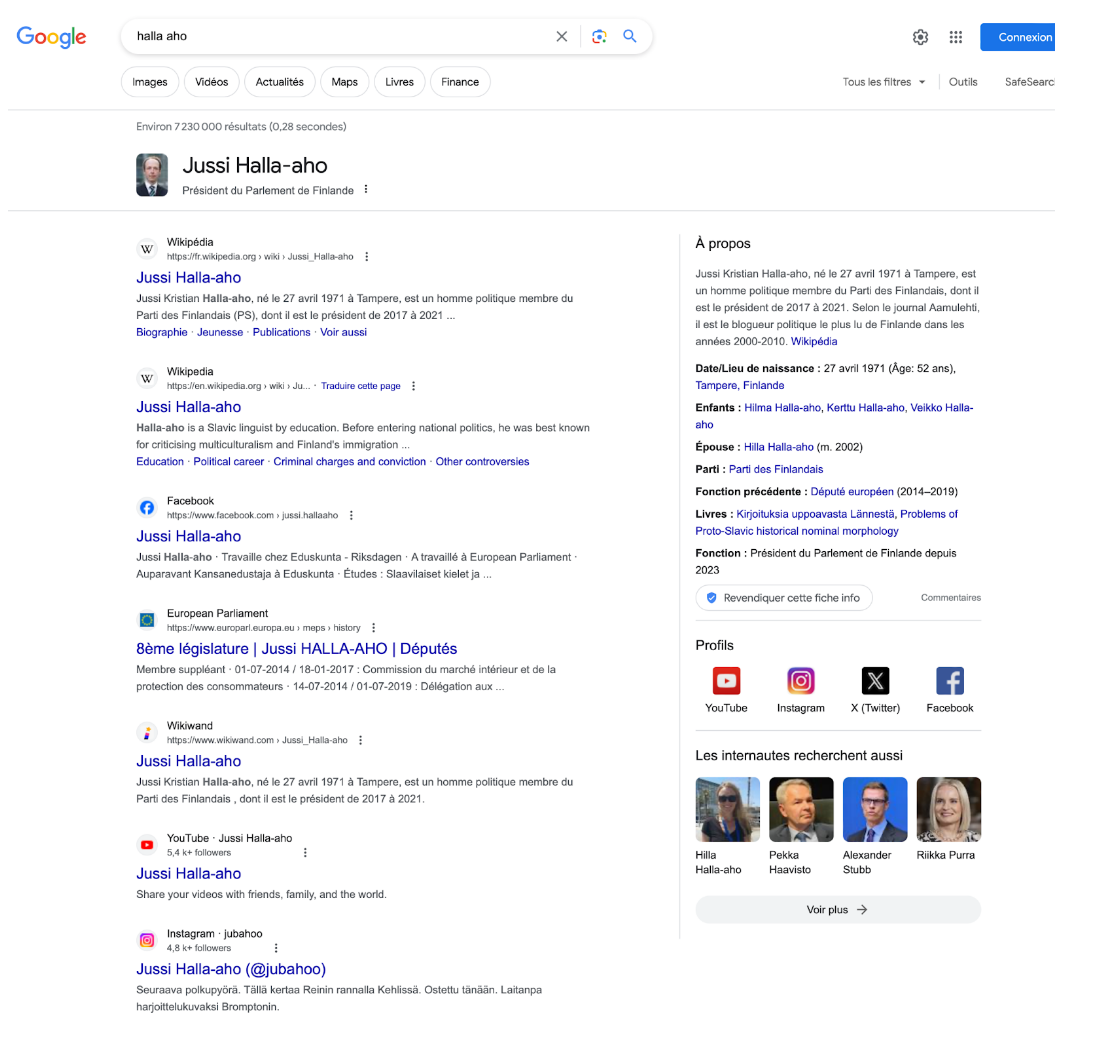Open the Biographie sitelink

162,332
